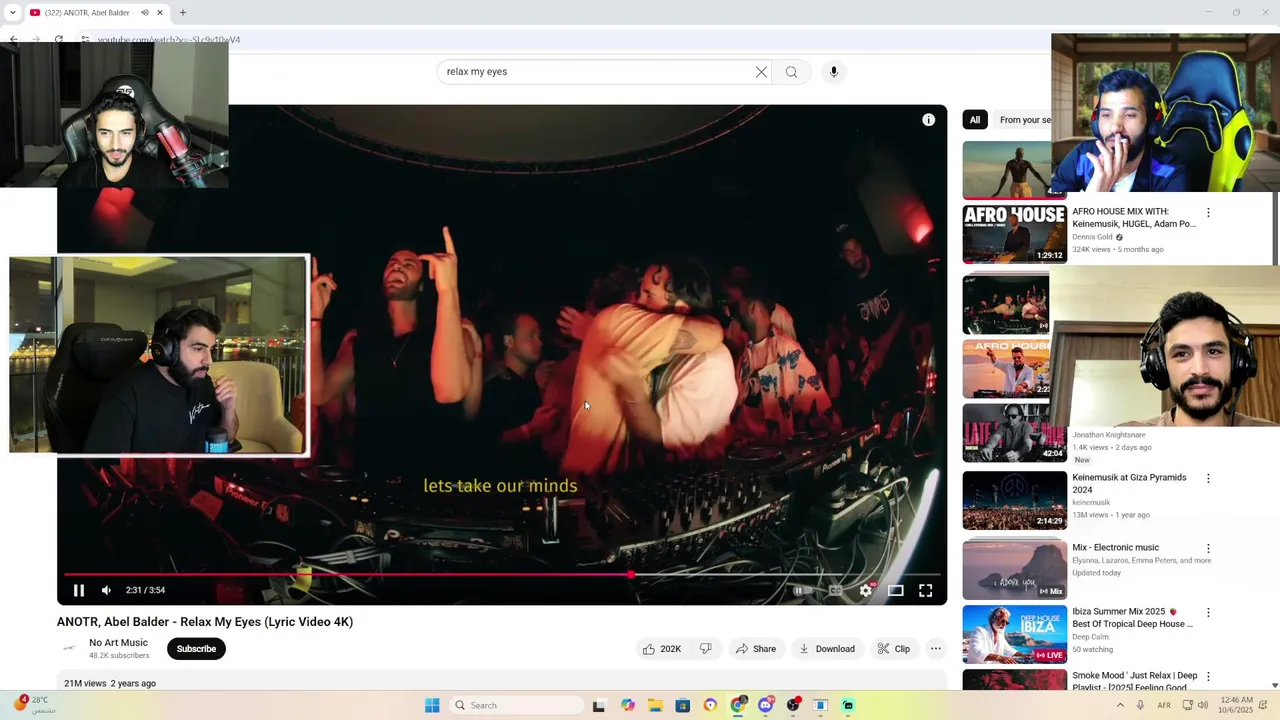Open the video info card icon
The image size is (1280, 720).
click(928, 120)
